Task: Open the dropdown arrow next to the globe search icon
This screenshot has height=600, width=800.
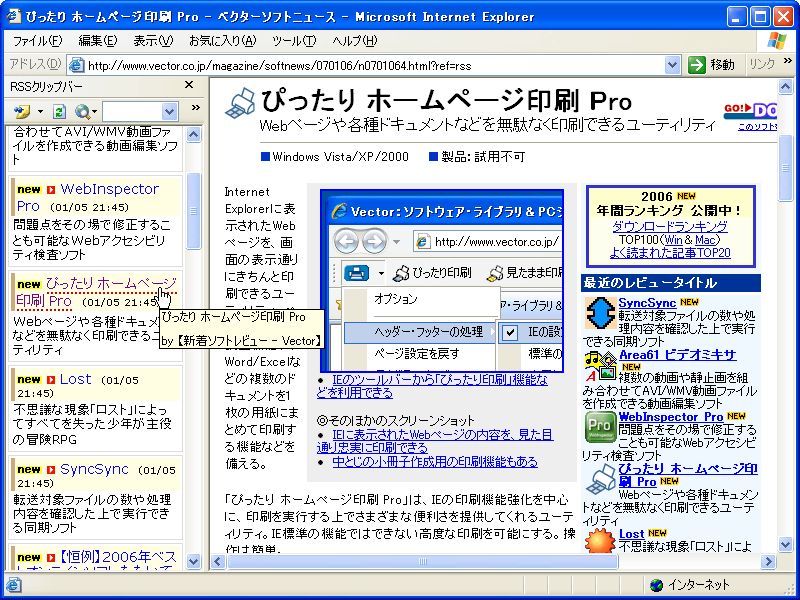Action: tap(95, 112)
